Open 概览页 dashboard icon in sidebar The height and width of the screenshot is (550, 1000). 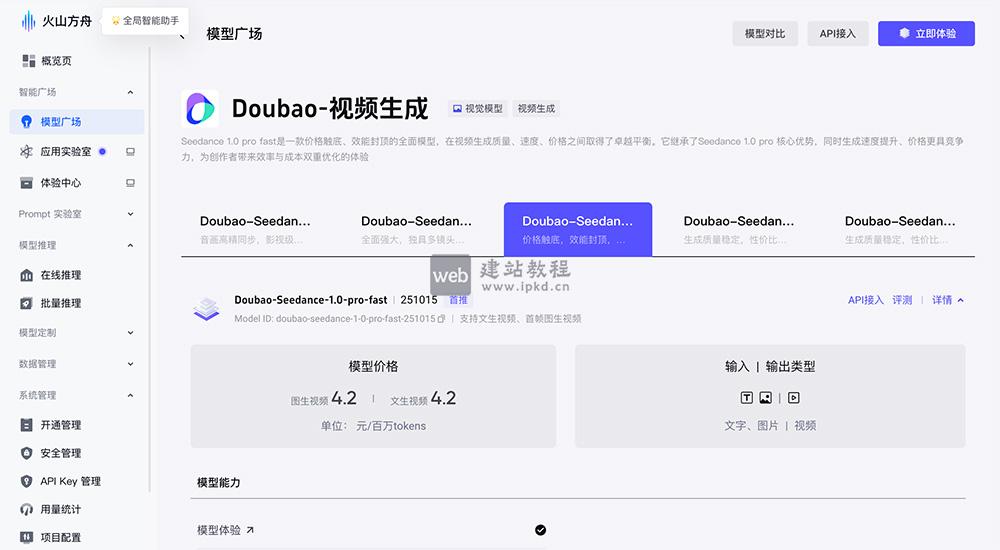click(x=28, y=61)
